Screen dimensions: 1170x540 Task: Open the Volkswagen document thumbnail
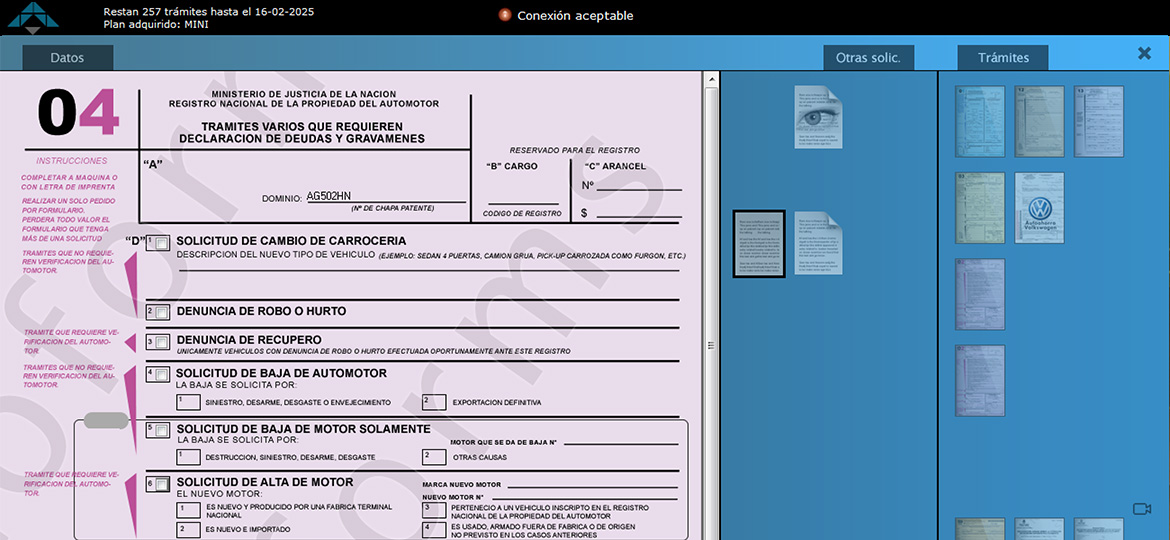coord(1040,208)
